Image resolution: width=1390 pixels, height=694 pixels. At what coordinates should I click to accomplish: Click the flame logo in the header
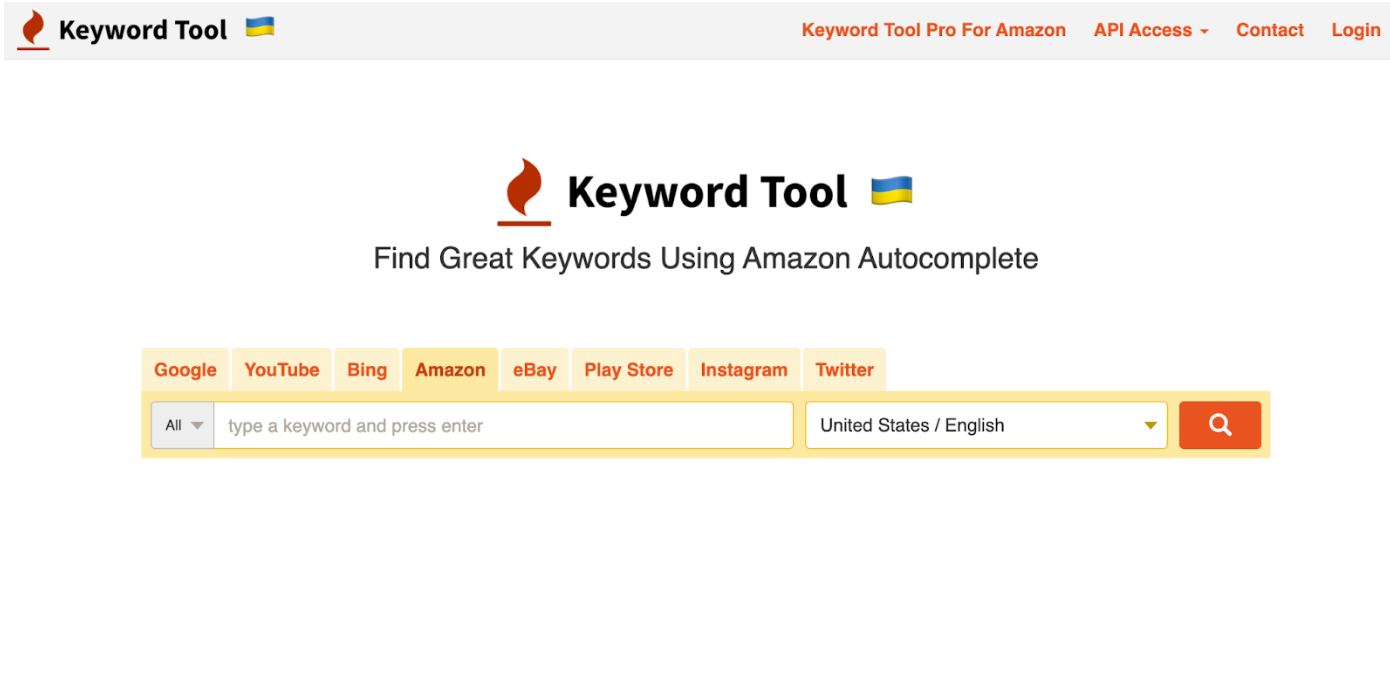[x=33, y=30]
